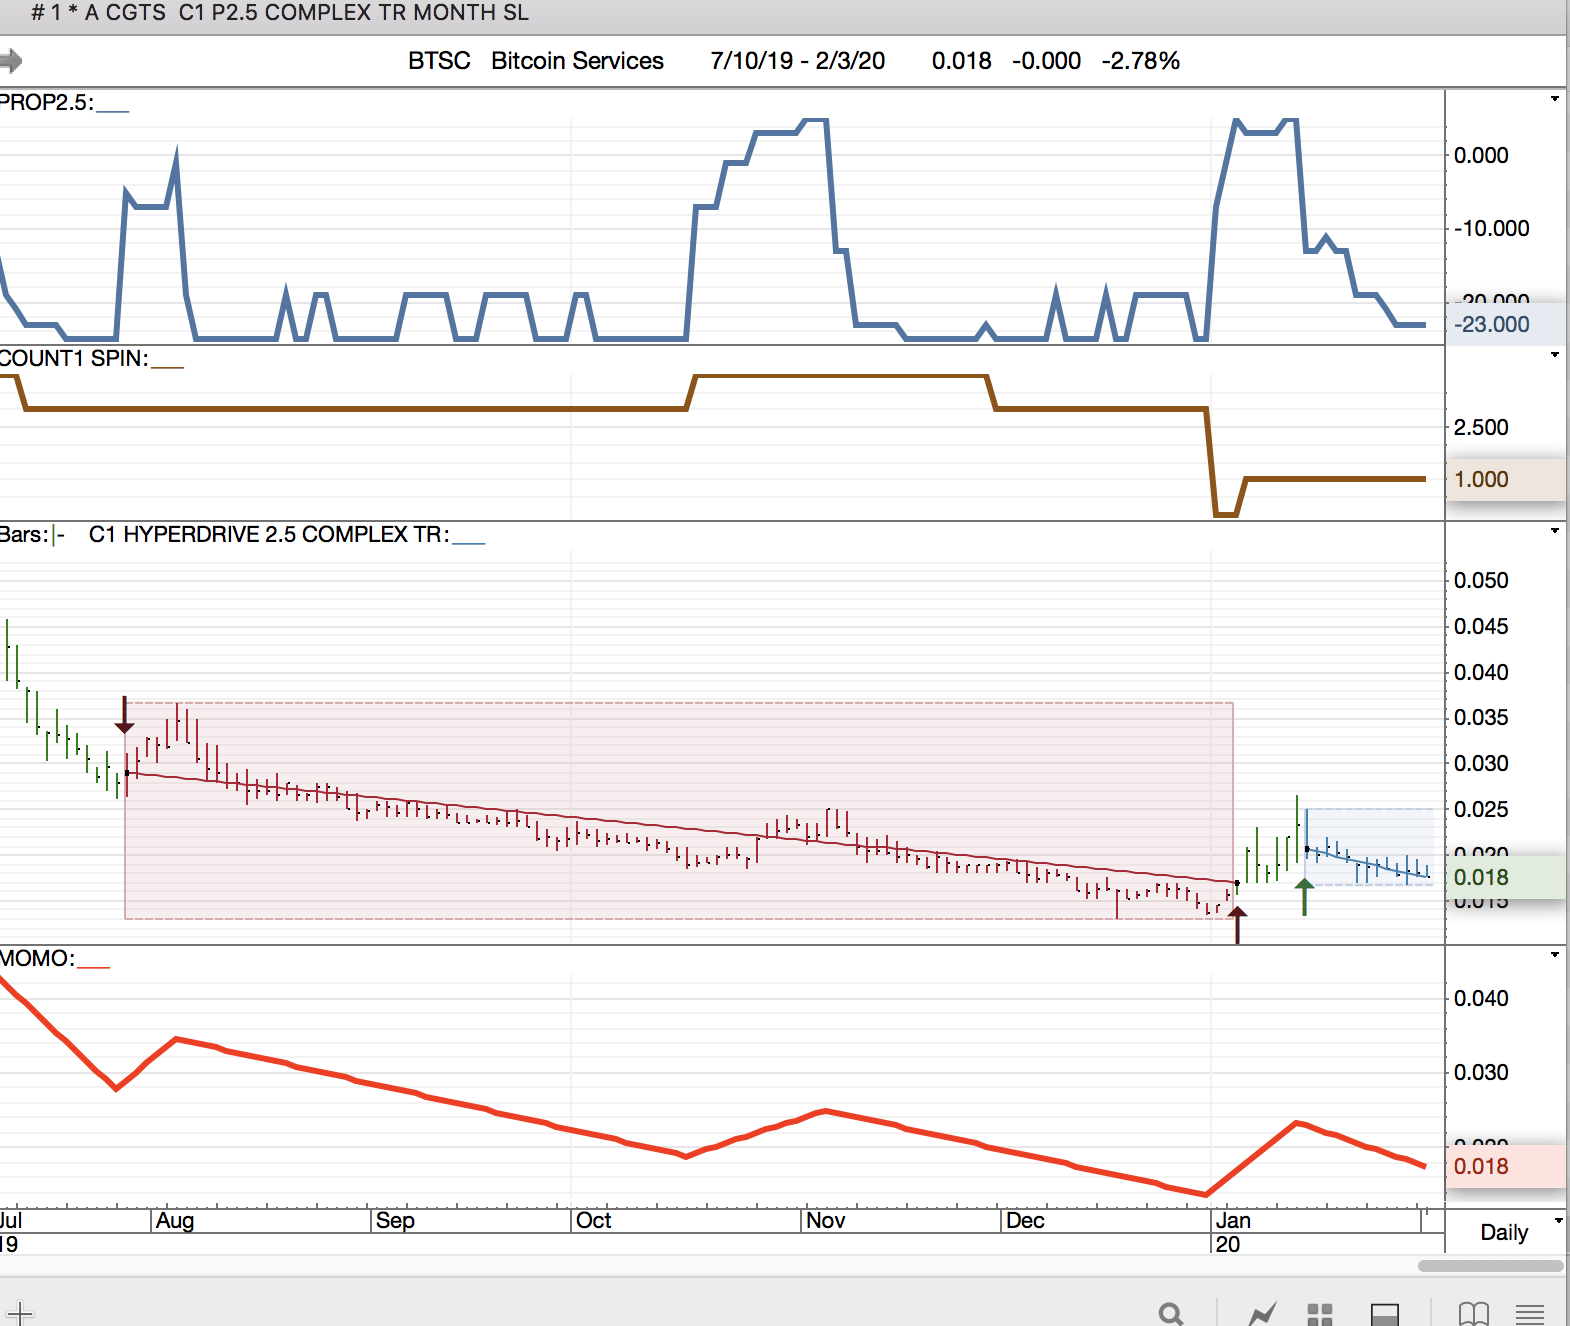Open the MOMO pane dropdown arrow
Screen dimensions: 1570x1326
(x=1555, y=955)
